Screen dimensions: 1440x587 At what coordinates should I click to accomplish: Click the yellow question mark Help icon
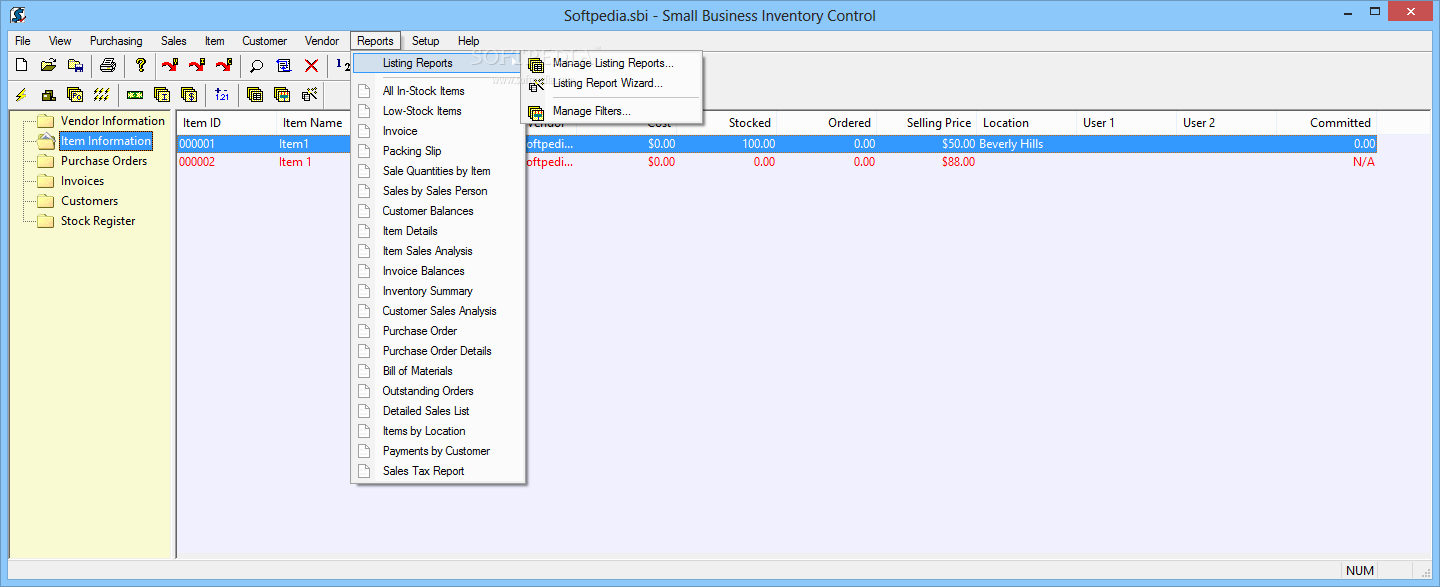click(141, 66)
